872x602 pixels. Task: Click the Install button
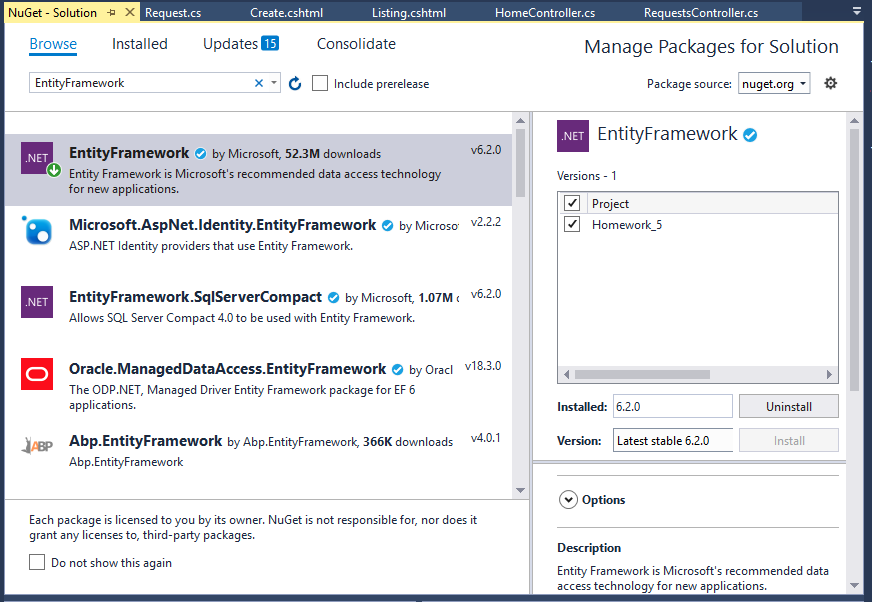(789, 441)
